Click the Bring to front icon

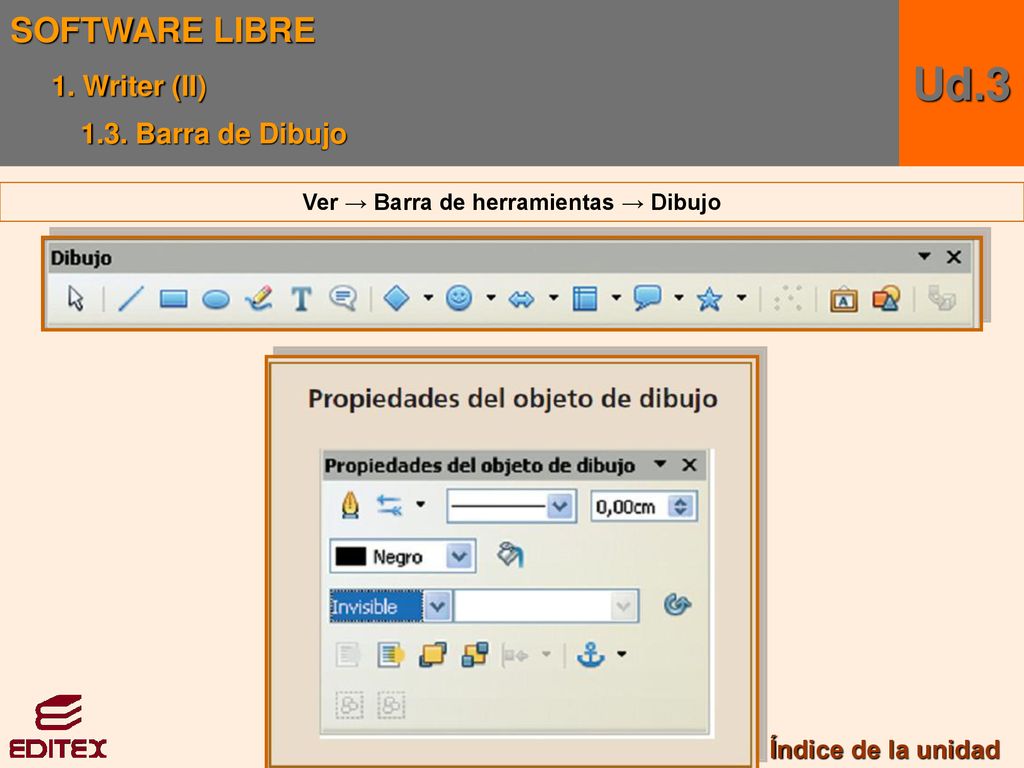(x=432, y=654)
